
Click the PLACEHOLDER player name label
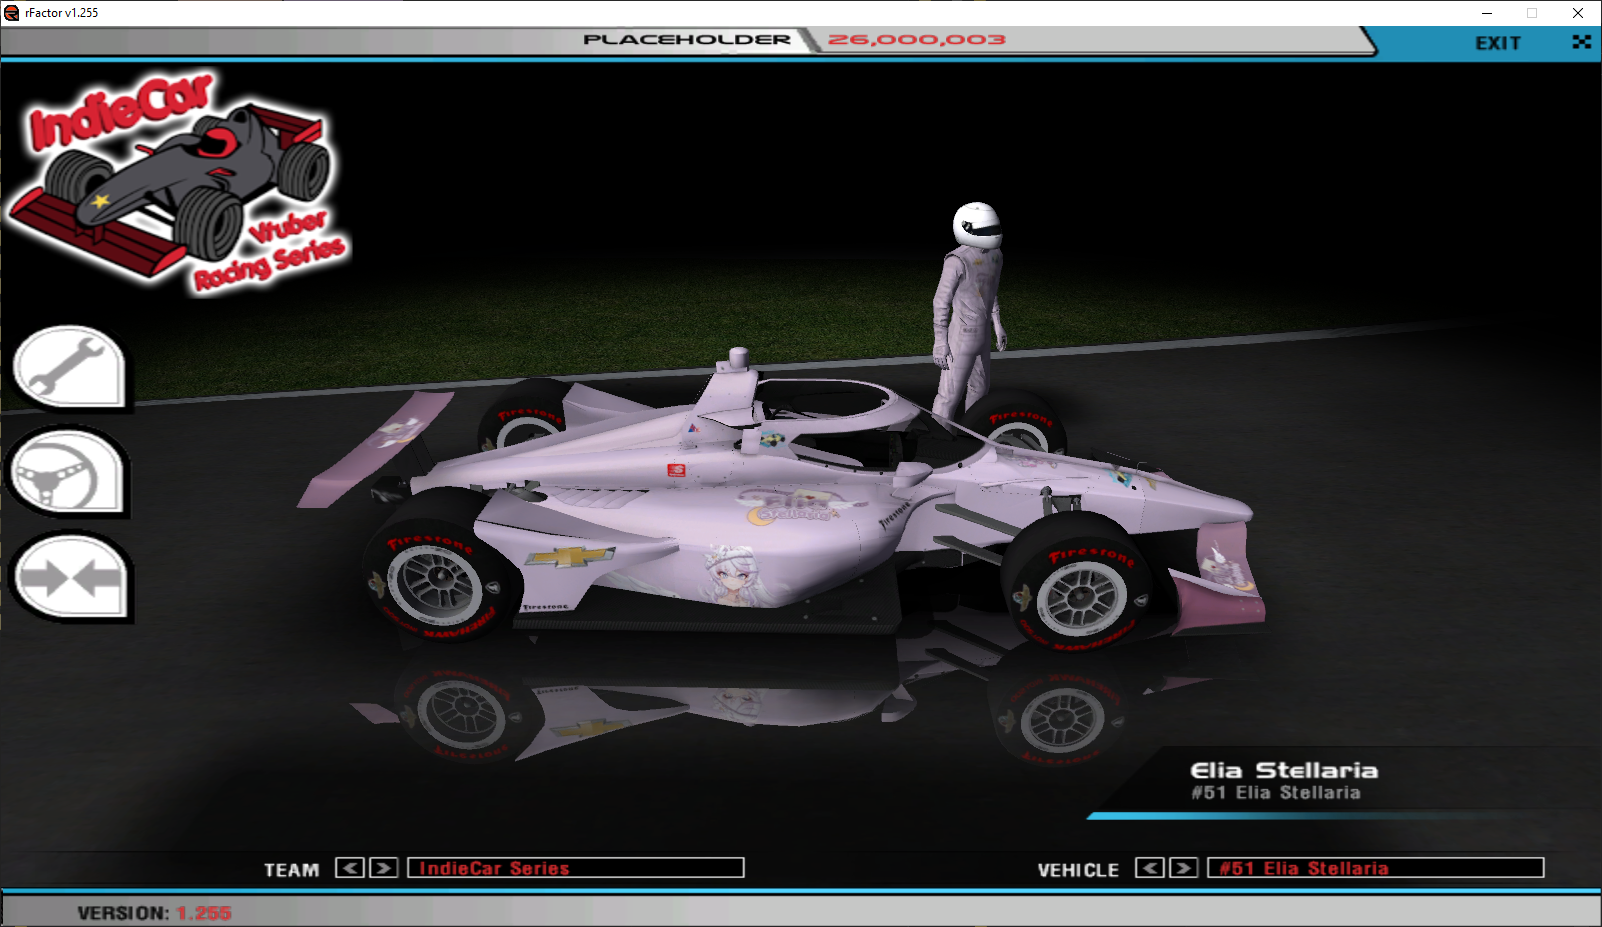point(686,40)
